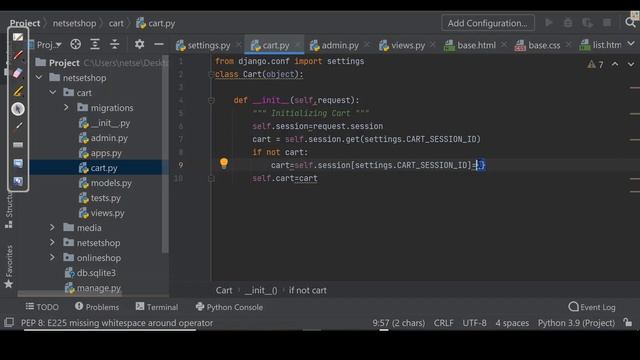Fold the Cart class using gutter marker

pos(211,75)
